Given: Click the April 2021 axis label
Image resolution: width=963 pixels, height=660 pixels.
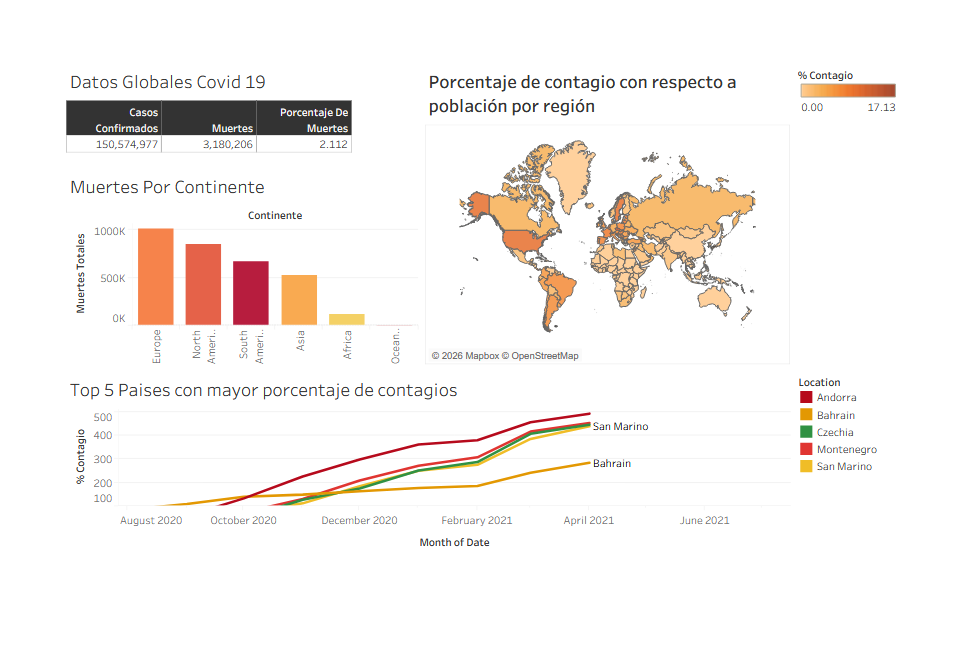Looking at the screenshot, I should click(x=588, y=520).
